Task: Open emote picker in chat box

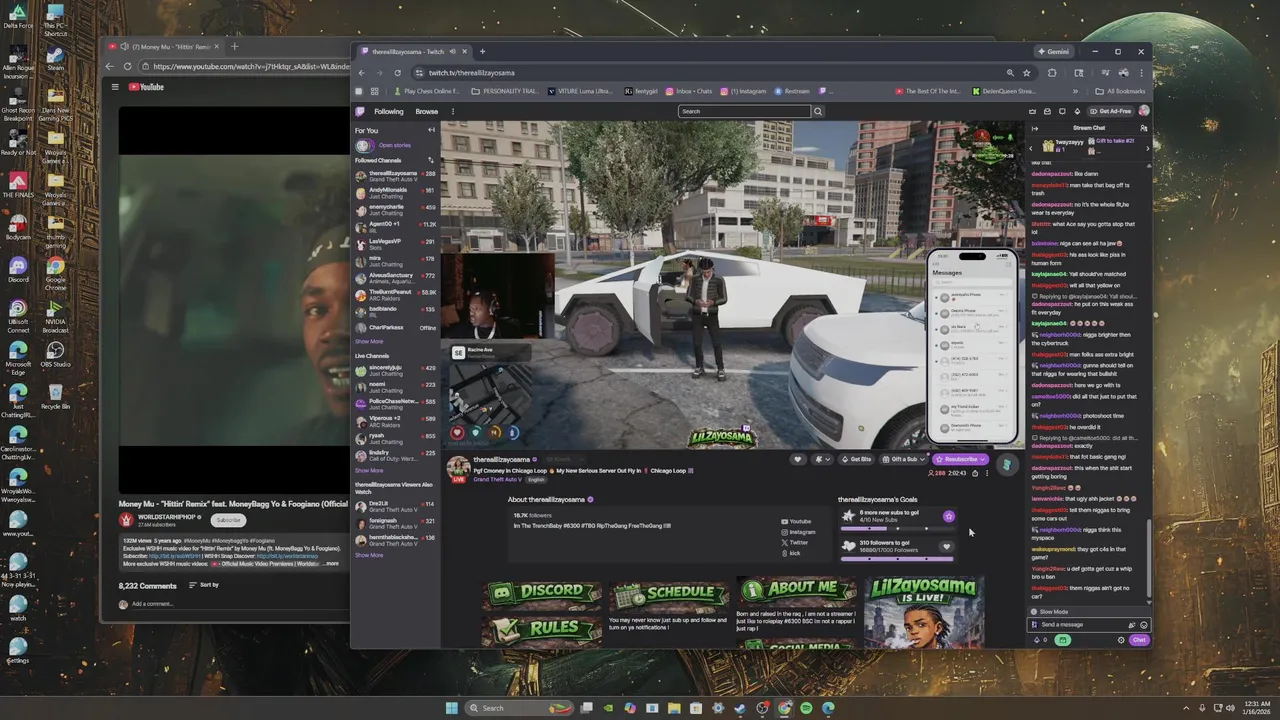Action: [1144, 625]
